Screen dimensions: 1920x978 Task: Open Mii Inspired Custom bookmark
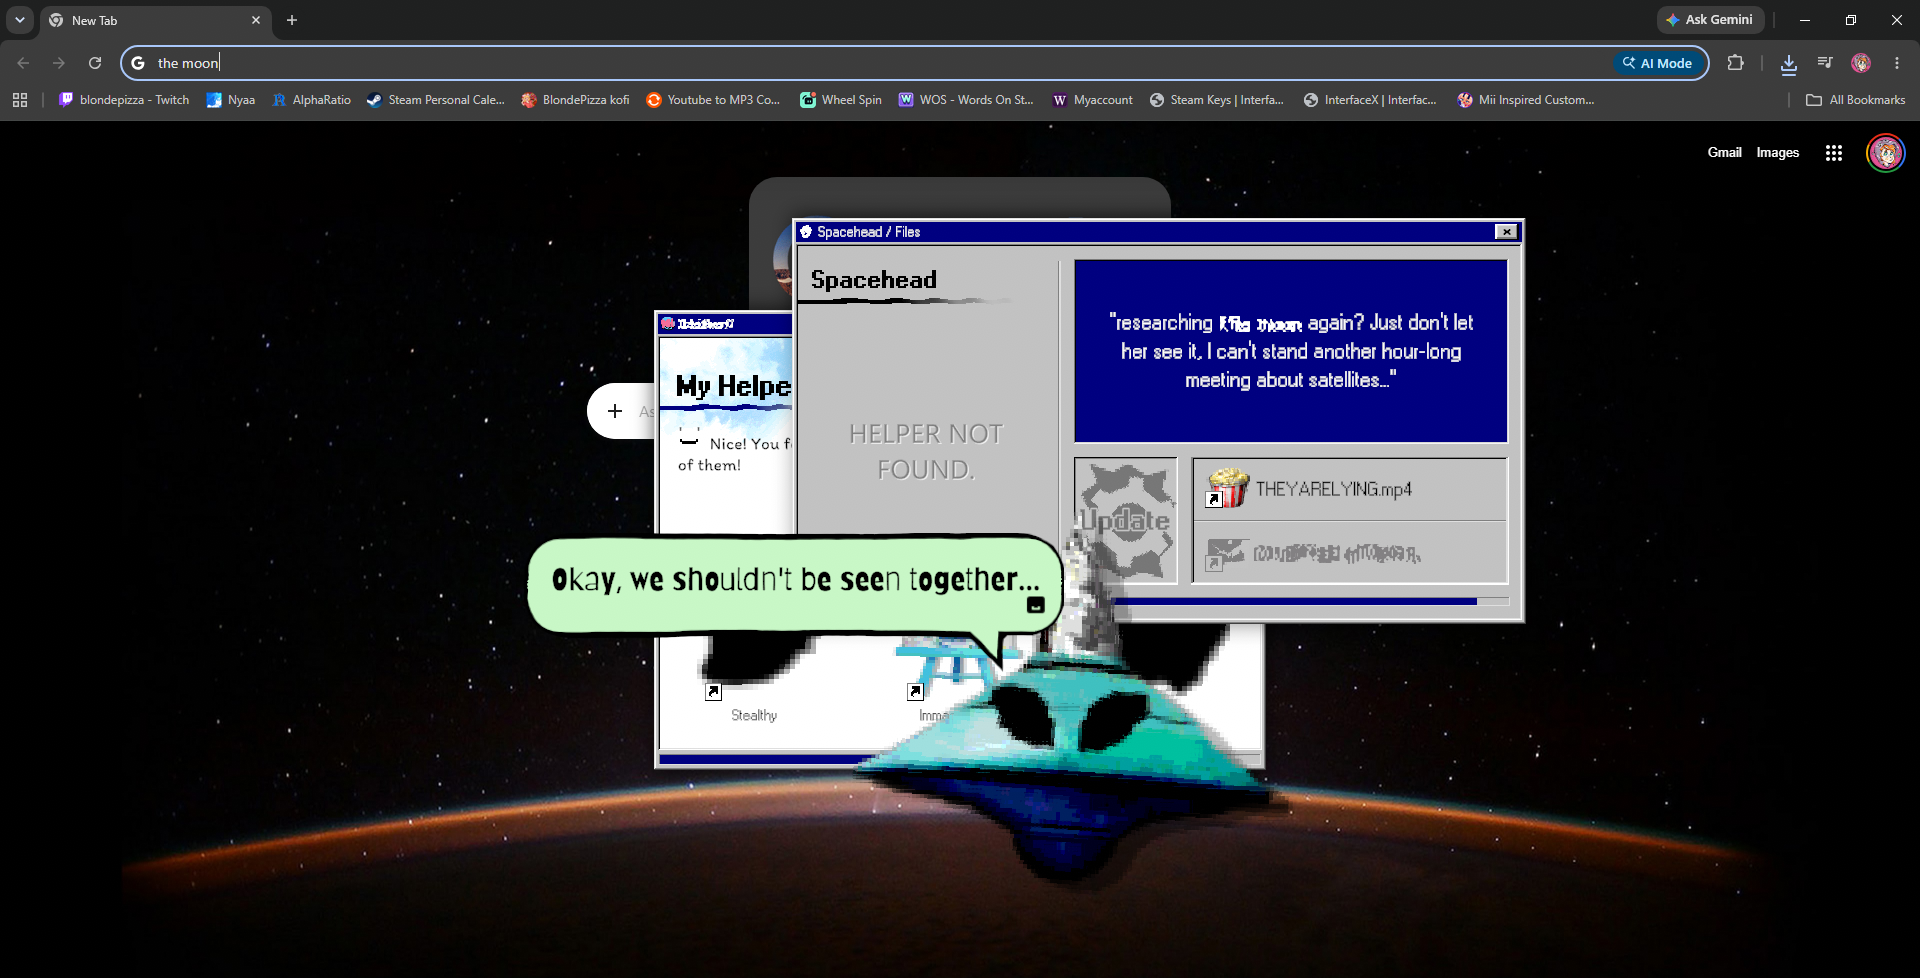pos(1526,100)
